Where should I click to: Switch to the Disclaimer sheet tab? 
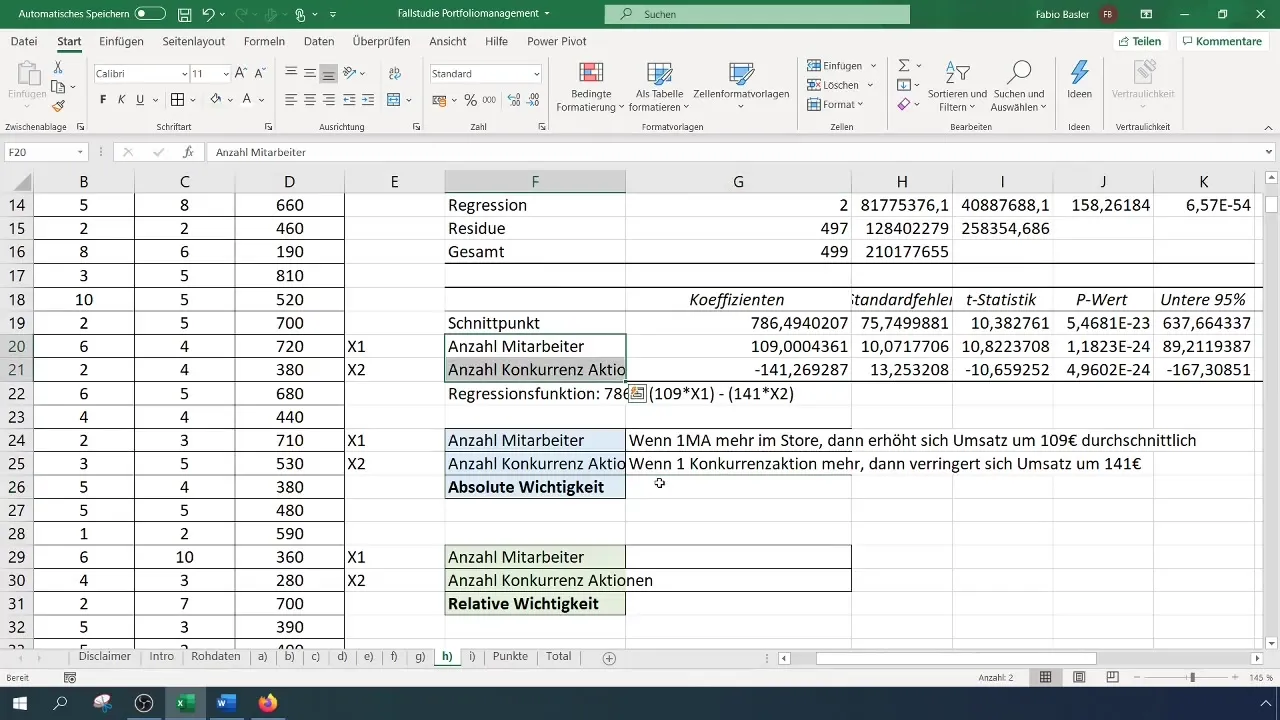click(104, 657)
